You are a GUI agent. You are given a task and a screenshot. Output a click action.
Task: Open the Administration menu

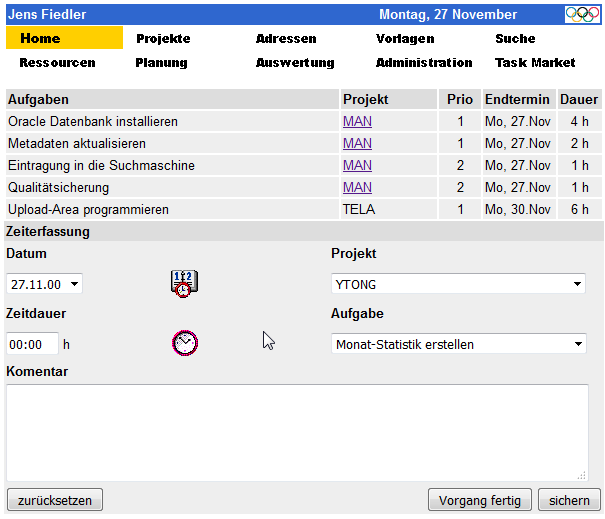point(424,63)
